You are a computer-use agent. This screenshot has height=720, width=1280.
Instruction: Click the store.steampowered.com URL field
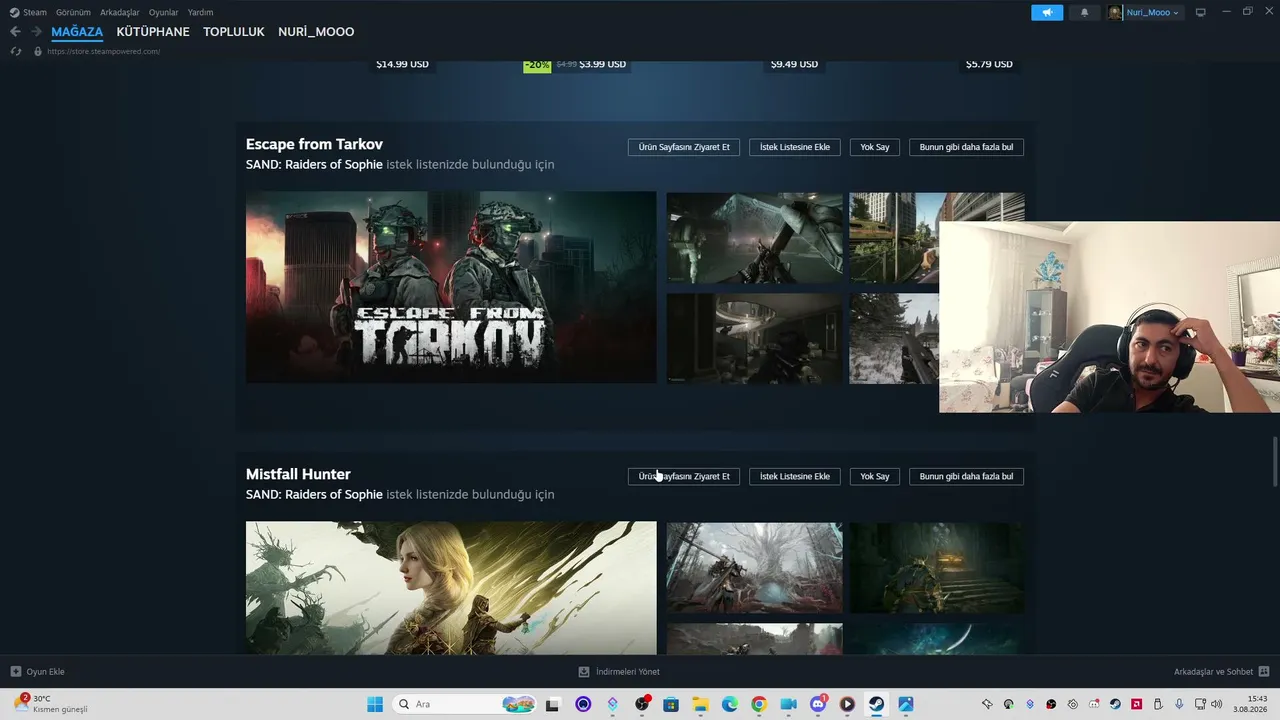pos(104,51)
